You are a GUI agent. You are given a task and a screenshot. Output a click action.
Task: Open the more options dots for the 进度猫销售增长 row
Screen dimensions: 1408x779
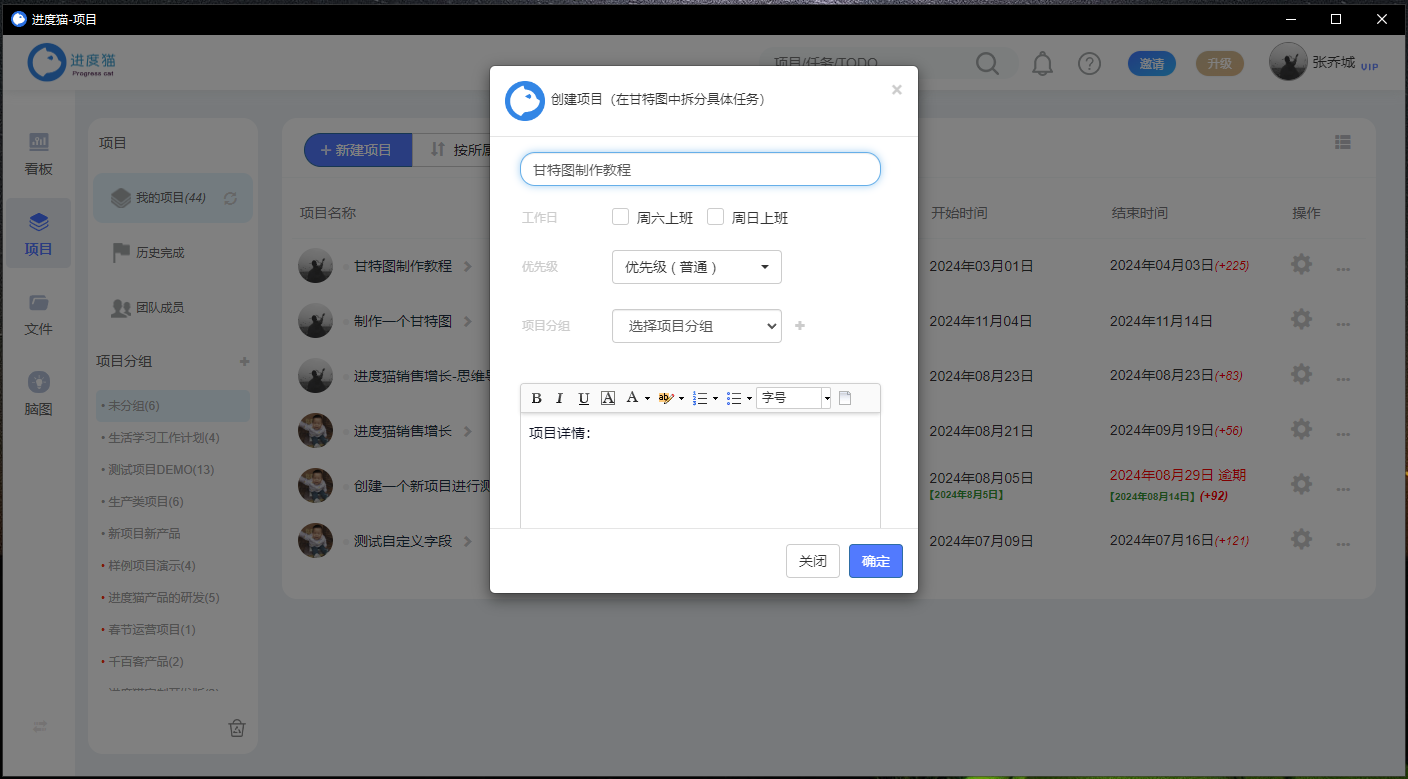tap(1343, 434)
